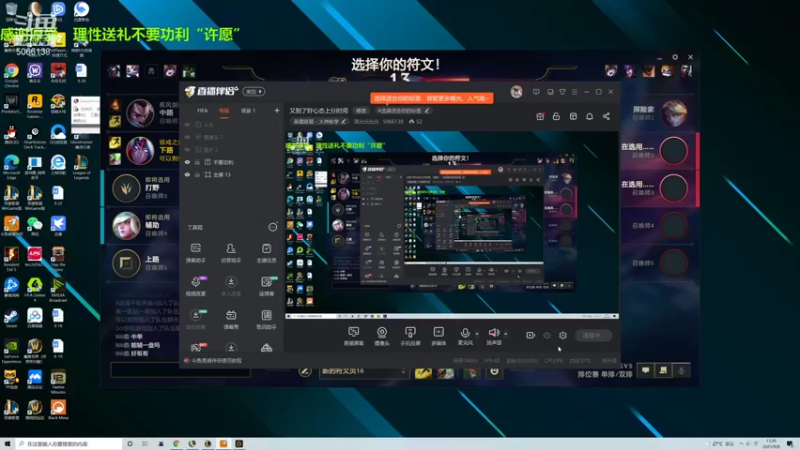This screenshot has width=800, height=450.
Task: Expand the microphone options arrow
Action: coord(477,334)
